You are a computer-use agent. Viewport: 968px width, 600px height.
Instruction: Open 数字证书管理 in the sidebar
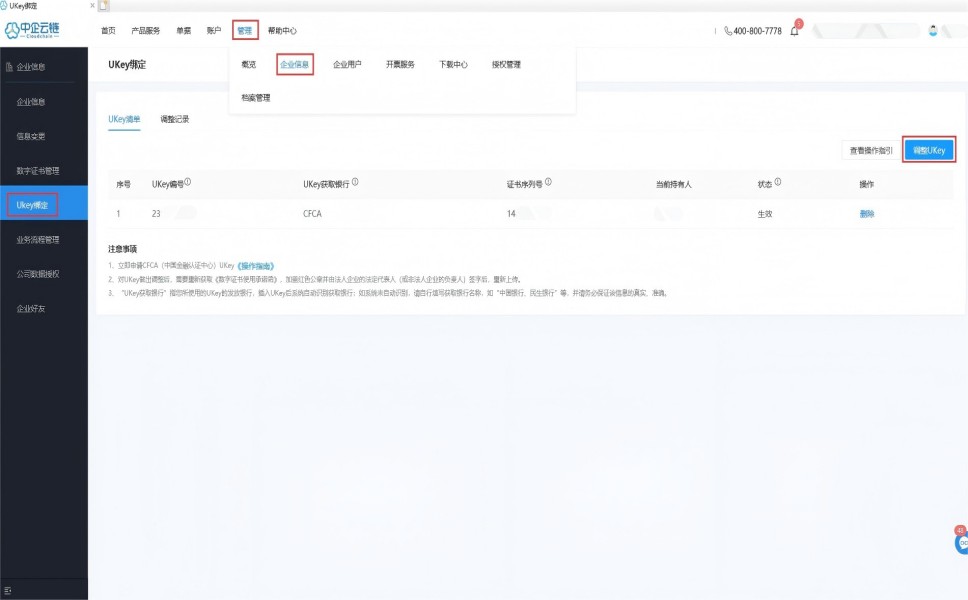coord(38,171)
